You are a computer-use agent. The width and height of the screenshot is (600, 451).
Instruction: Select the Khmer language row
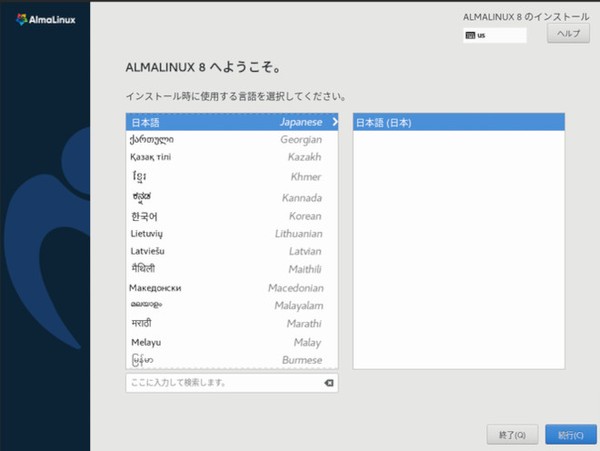(x=232, y=177)
